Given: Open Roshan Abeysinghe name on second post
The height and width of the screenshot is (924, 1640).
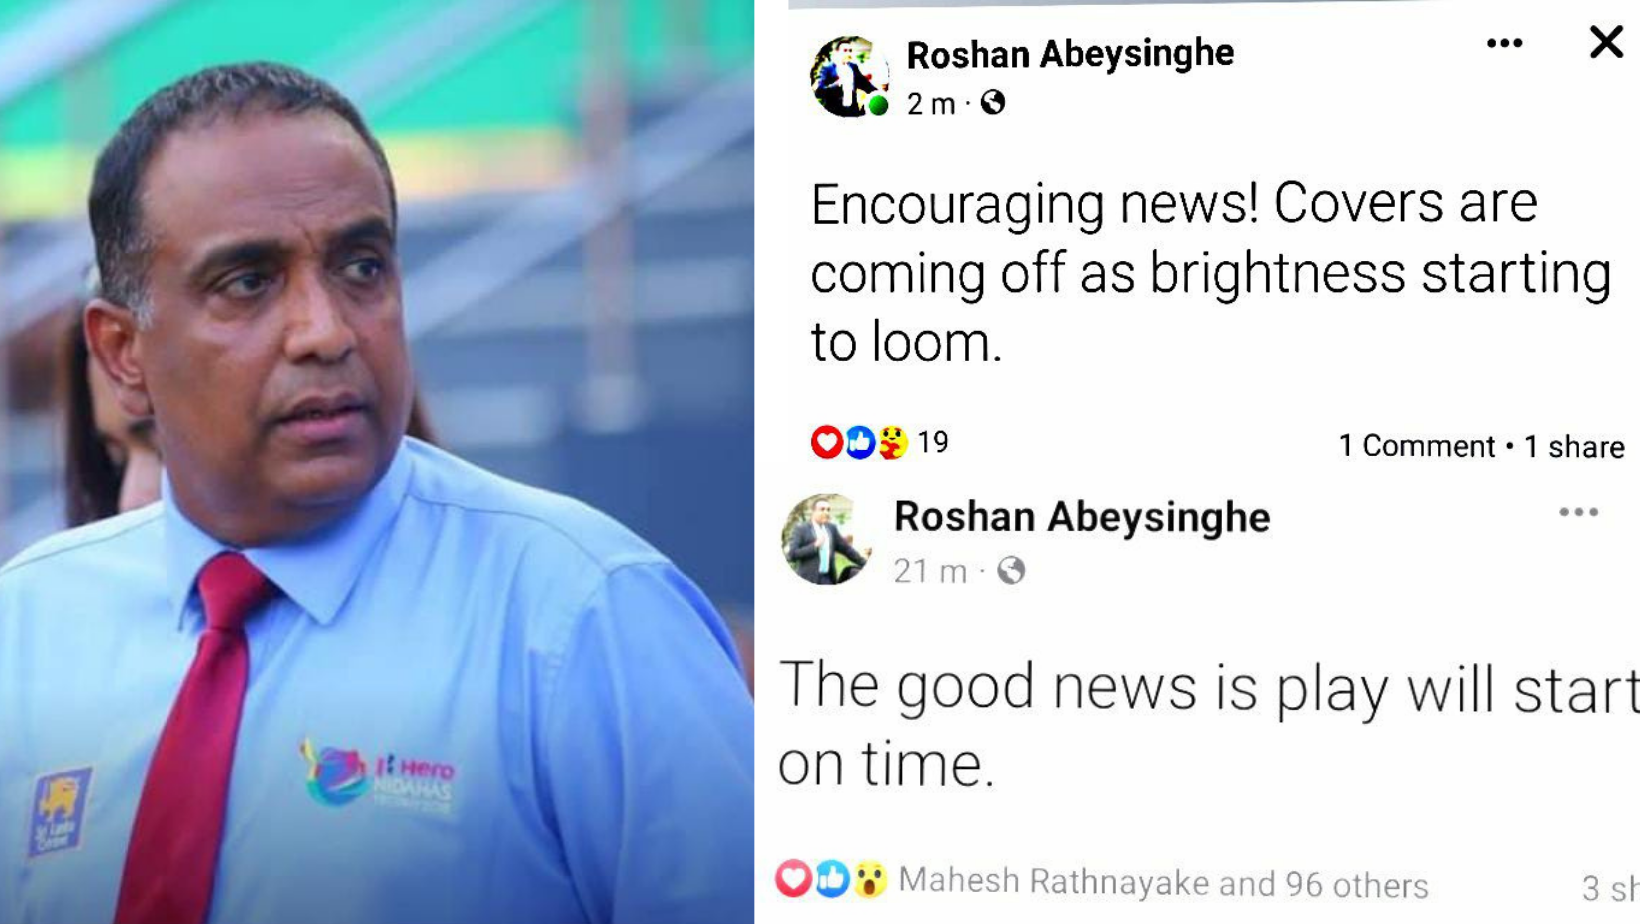Looking at the screenshot, I should tap(1082, 517).
